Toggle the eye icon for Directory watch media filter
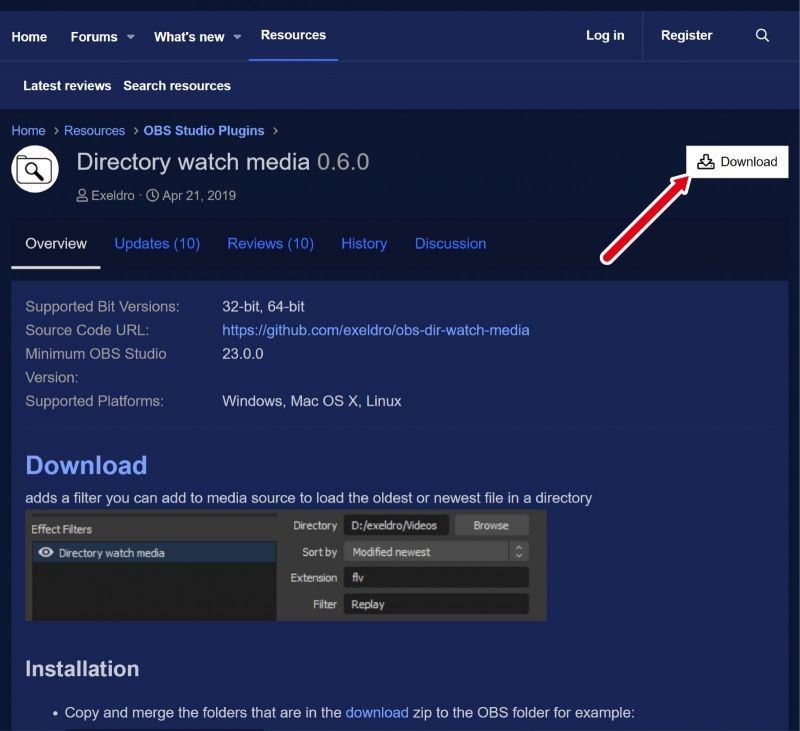This screenshot has width=800, height=731. (x=45, y=552)
